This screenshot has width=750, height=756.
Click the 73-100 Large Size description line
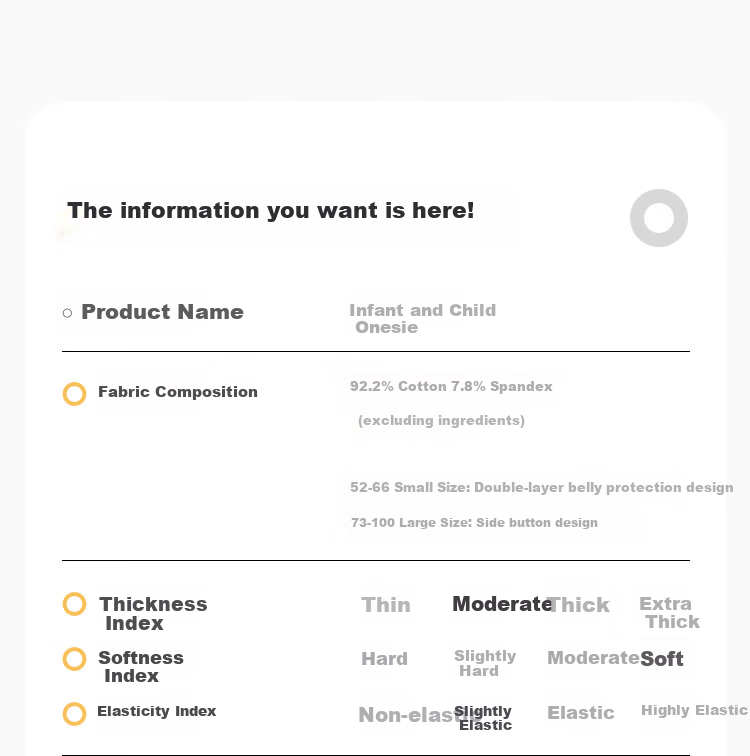tap(474, 523)
